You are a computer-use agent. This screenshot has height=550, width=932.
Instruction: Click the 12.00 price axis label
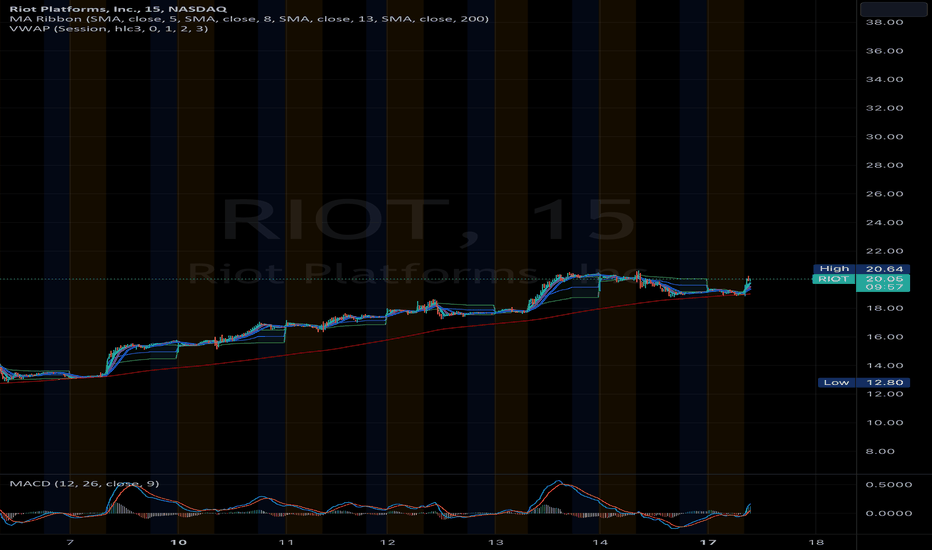884,394
